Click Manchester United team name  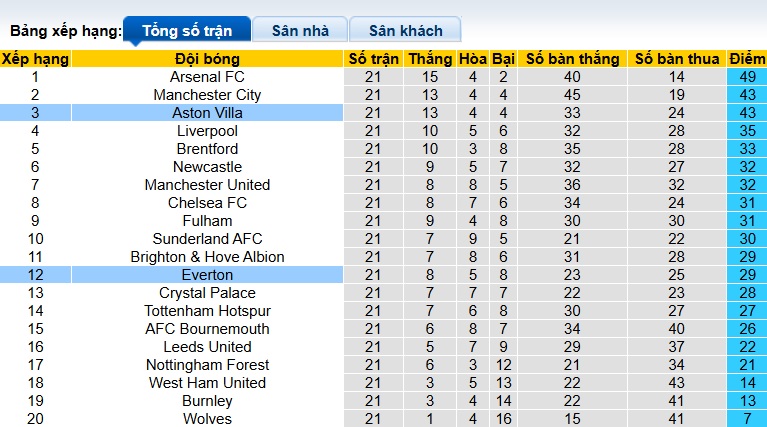click(207, 185)
